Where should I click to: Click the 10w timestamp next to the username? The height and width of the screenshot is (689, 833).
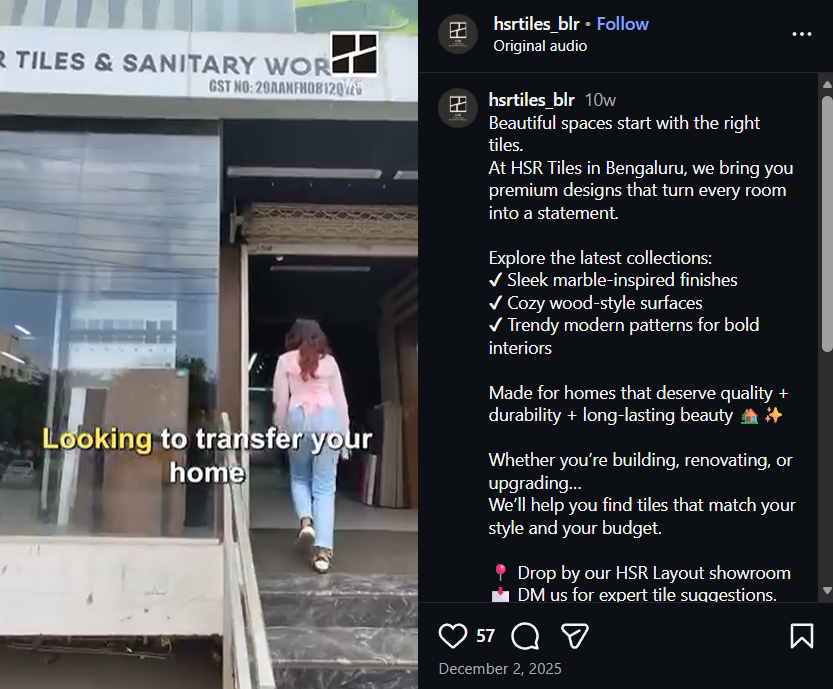click(x=600, y=100)
